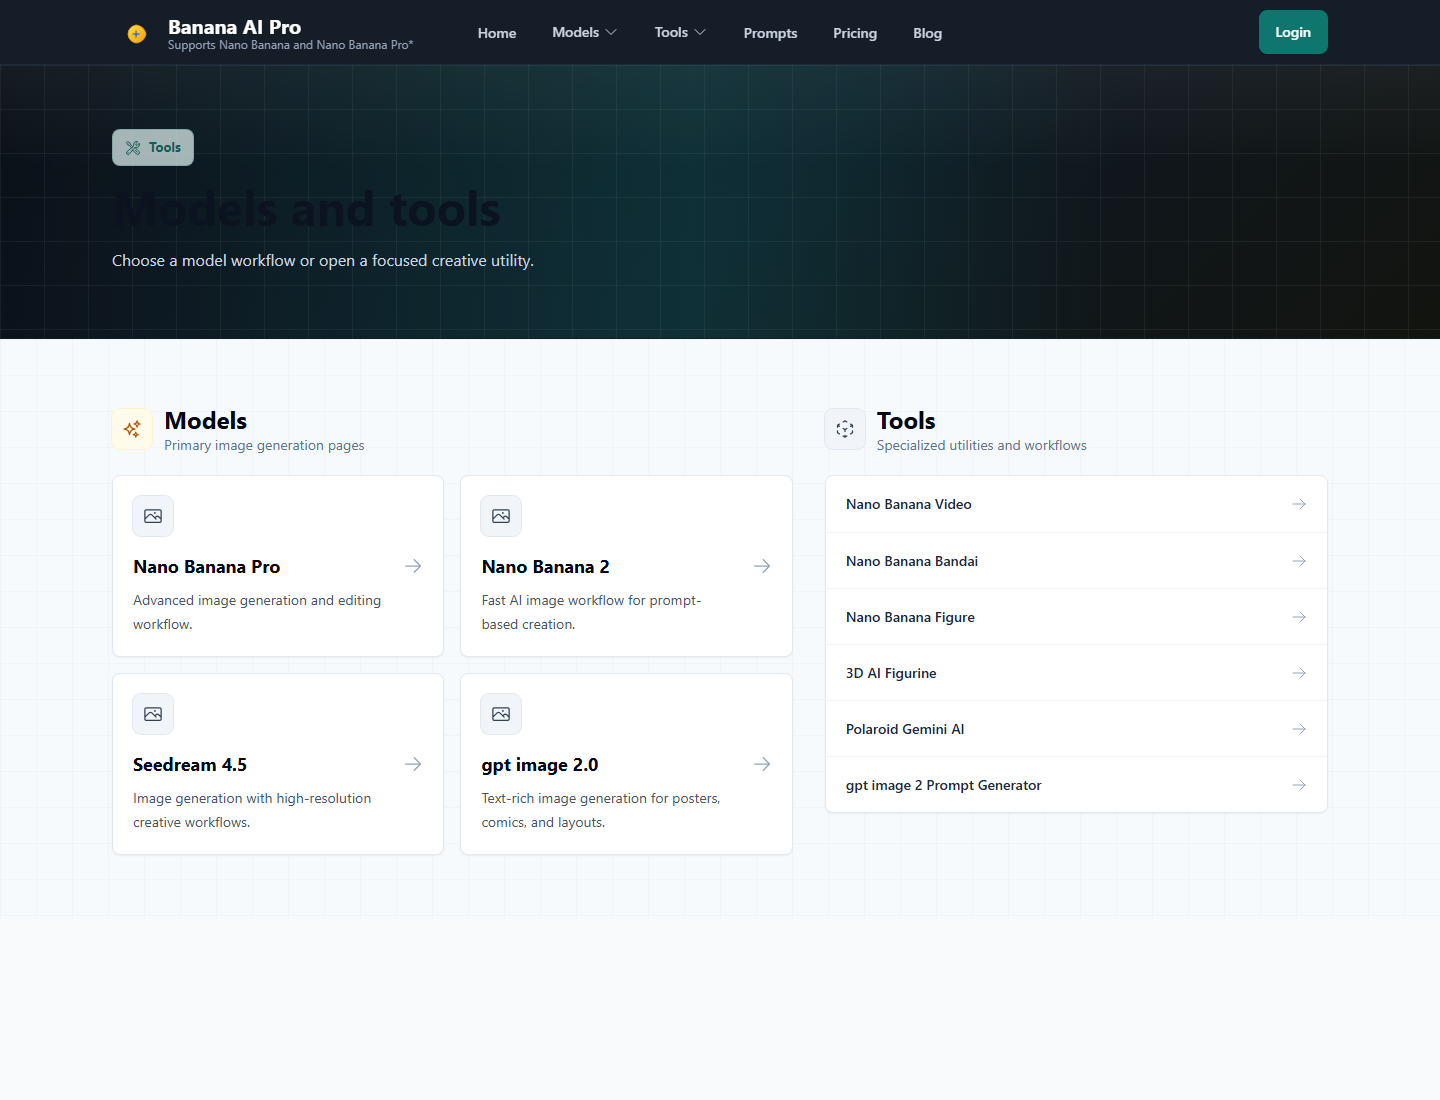Click the image icon on gpt image 2.0 card

tap(501, 714)
